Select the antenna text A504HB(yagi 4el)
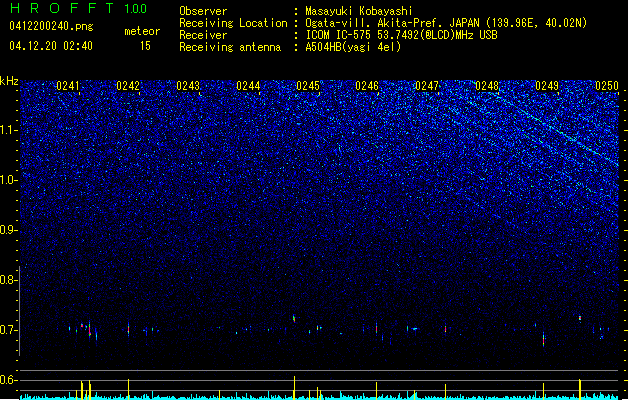 (x=353, y=47)
